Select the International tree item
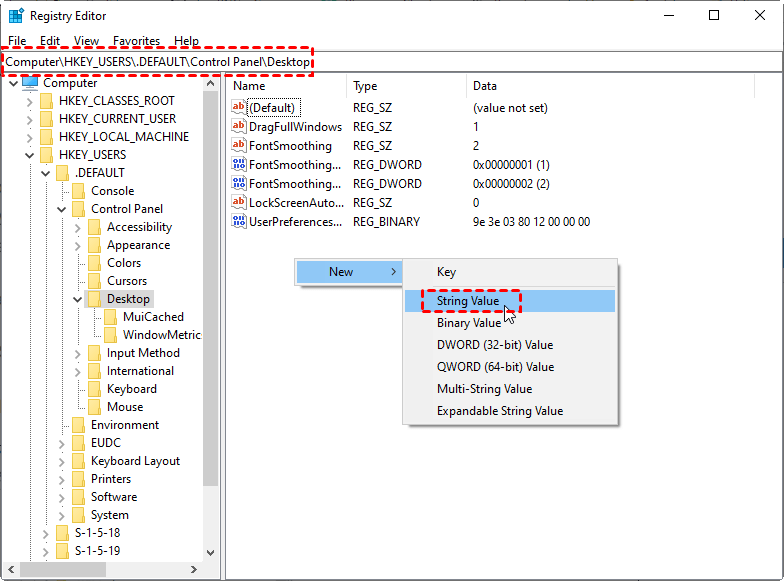 [140, 371]
